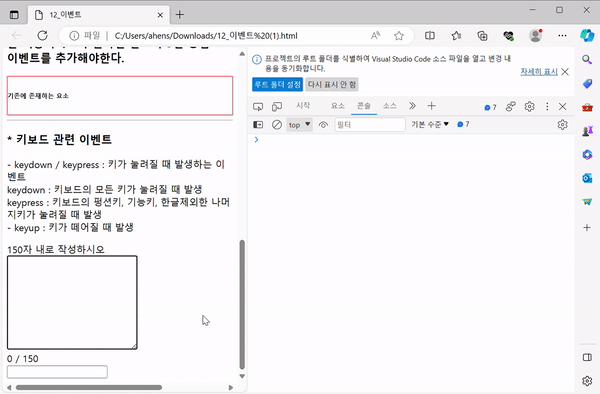
Task: Click the read aloud icon
Action: (375, 36)
